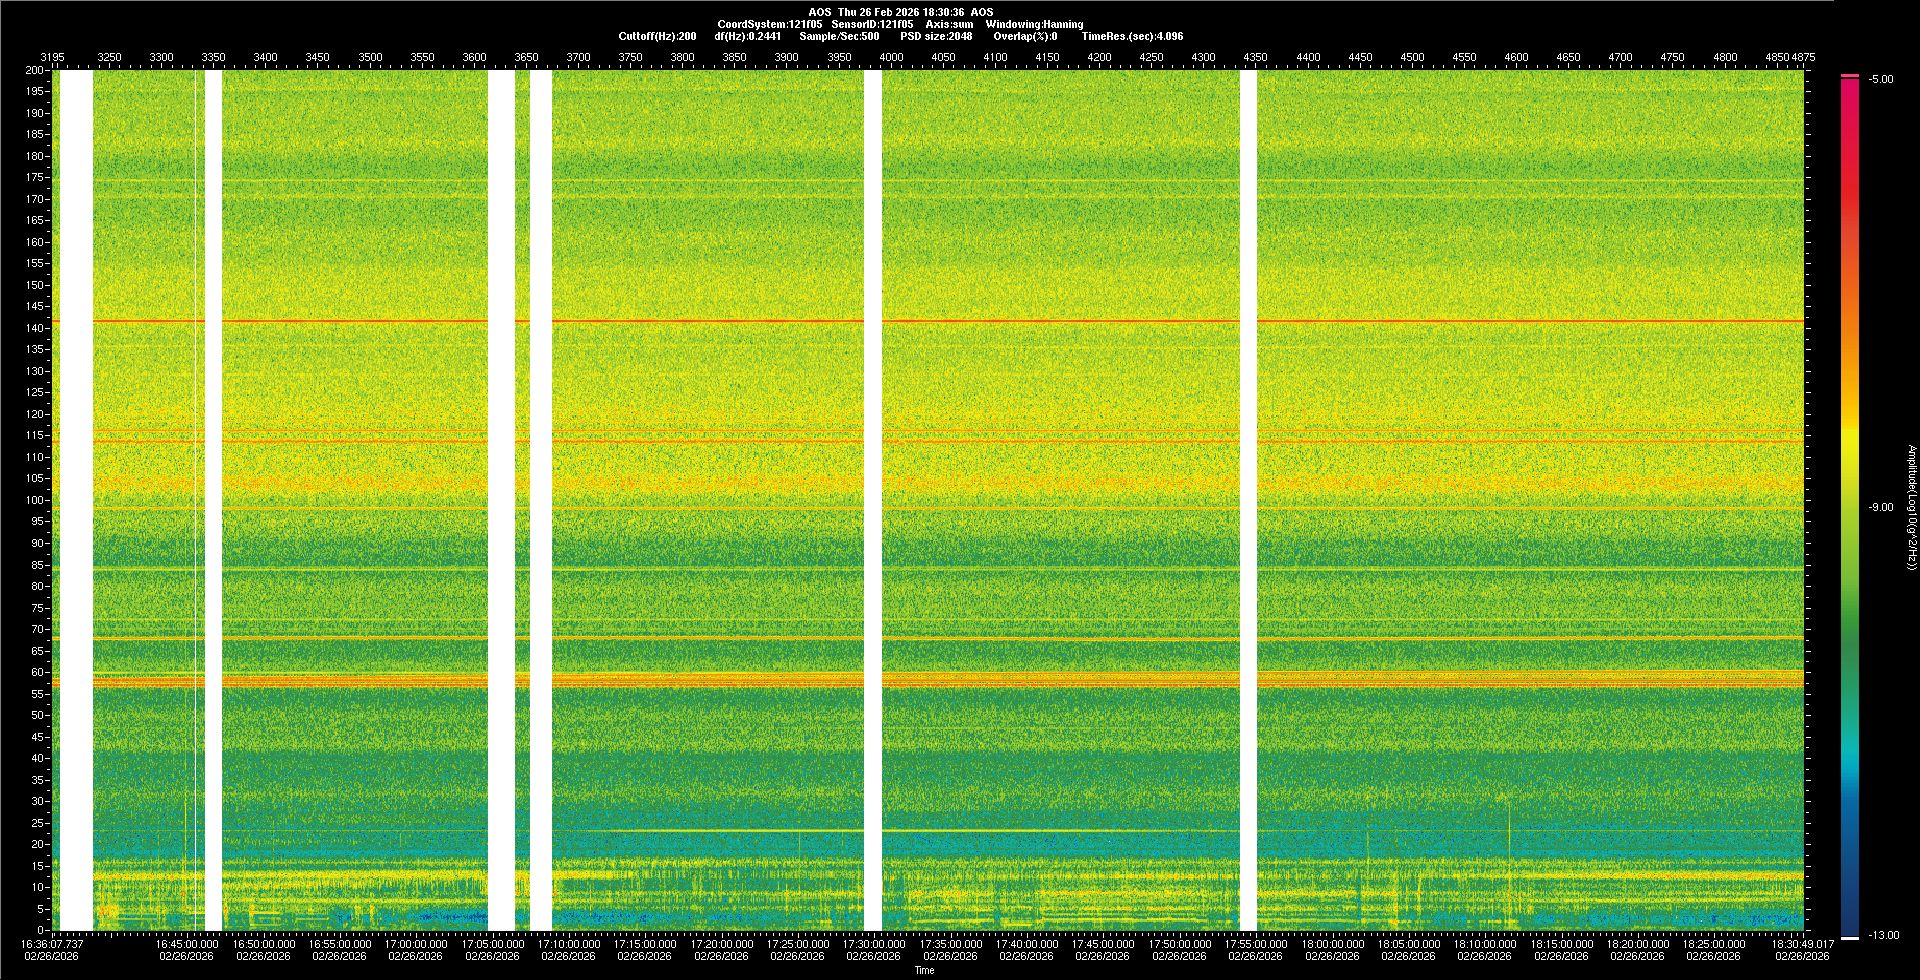Click the red 142 Hz spectral line
Image resolution: width=1920 pixels, height=980 pixels.
[x=1000, y=321]
